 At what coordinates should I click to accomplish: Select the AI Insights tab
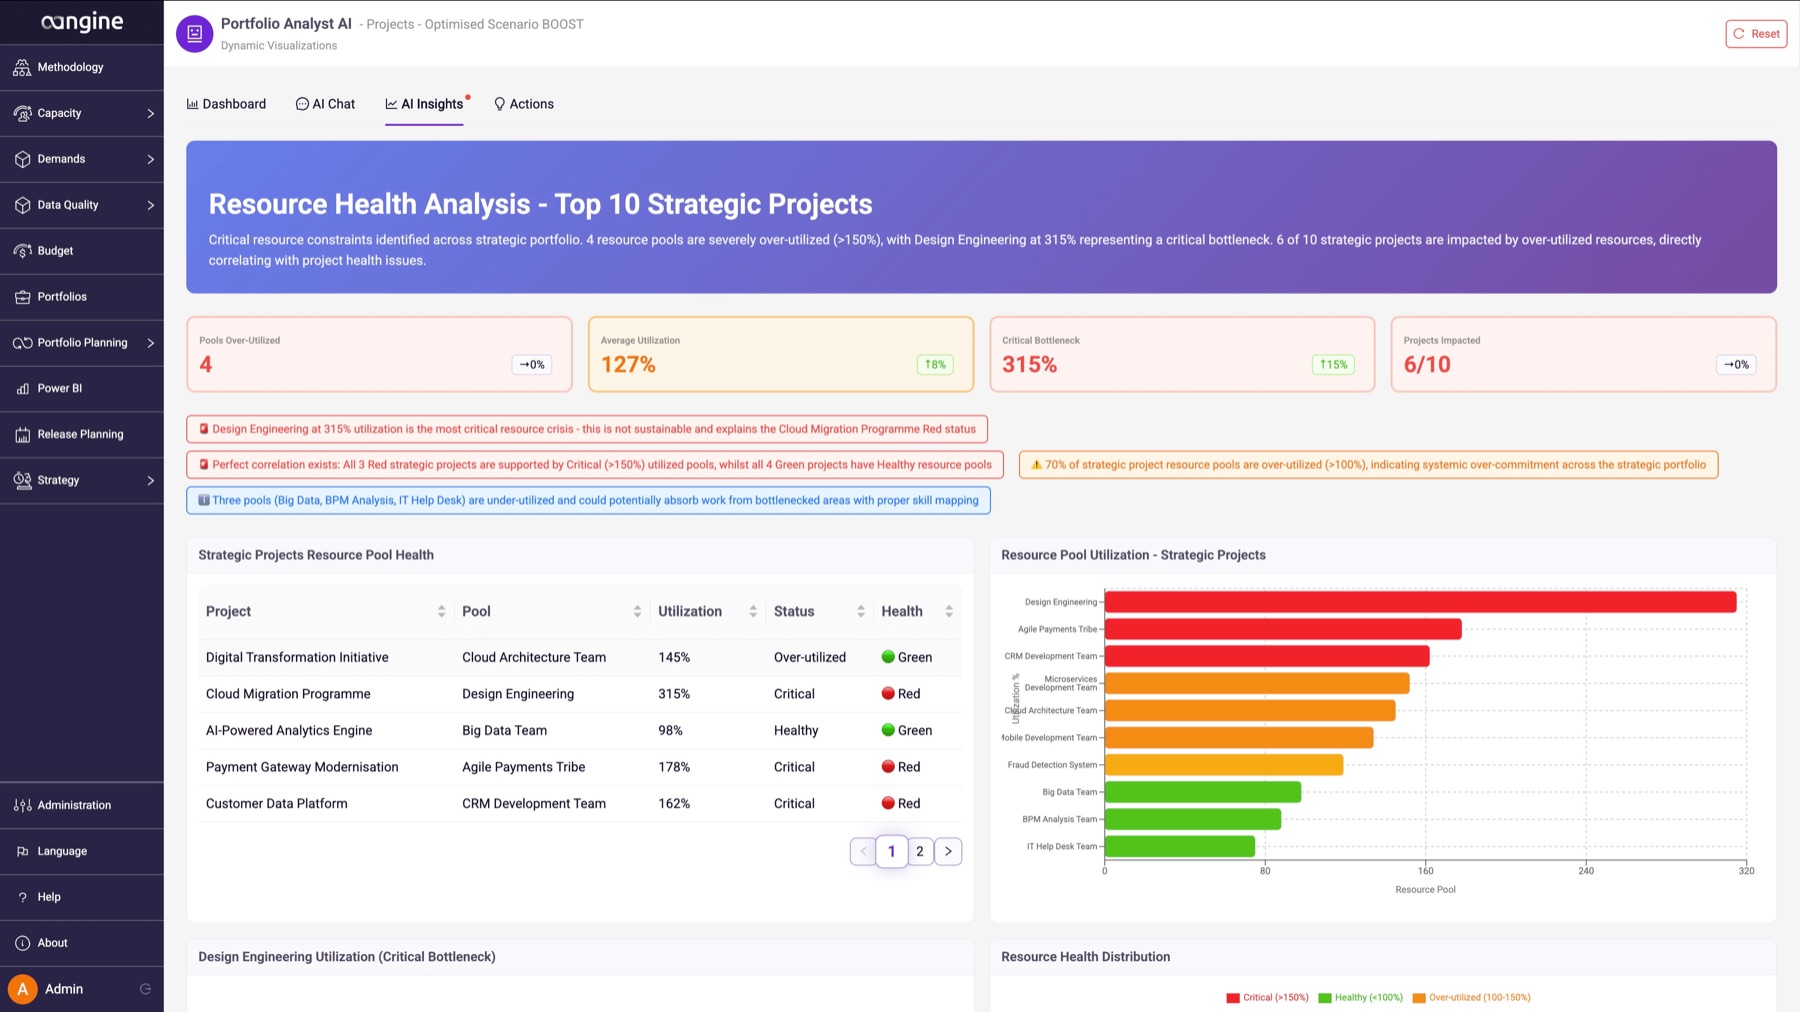425,104
